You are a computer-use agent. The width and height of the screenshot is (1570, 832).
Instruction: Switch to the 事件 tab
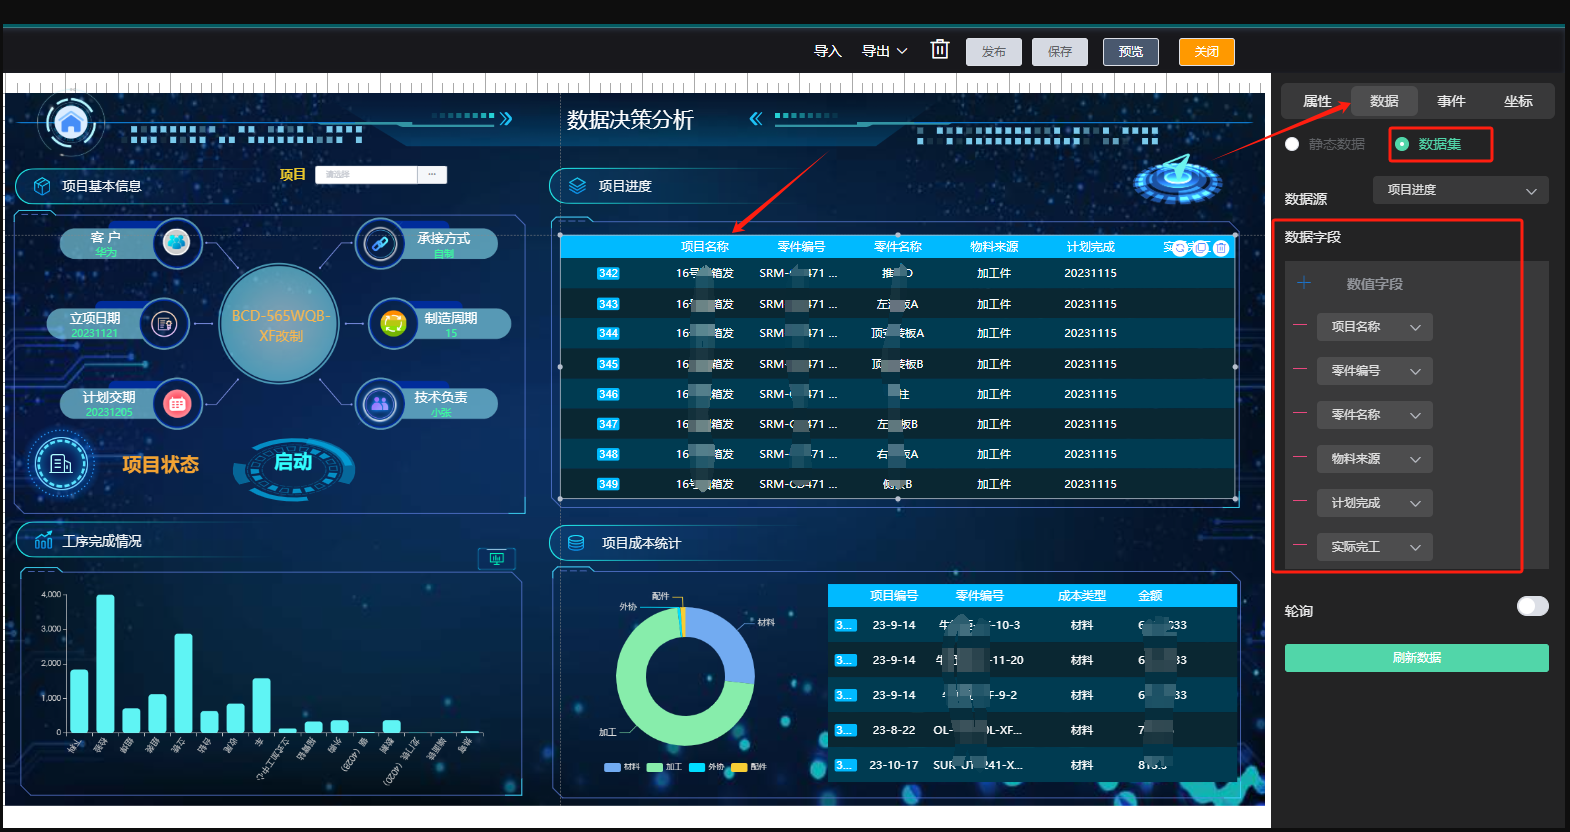coord(1451,101)
